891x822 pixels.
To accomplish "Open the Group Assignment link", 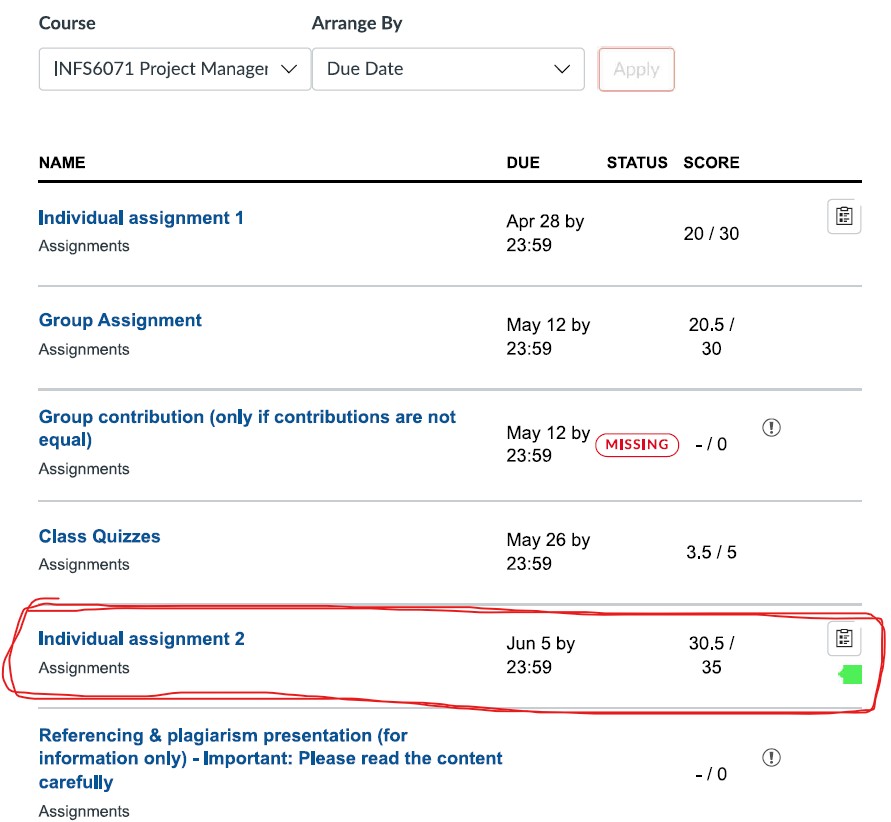I will point(120,320).
